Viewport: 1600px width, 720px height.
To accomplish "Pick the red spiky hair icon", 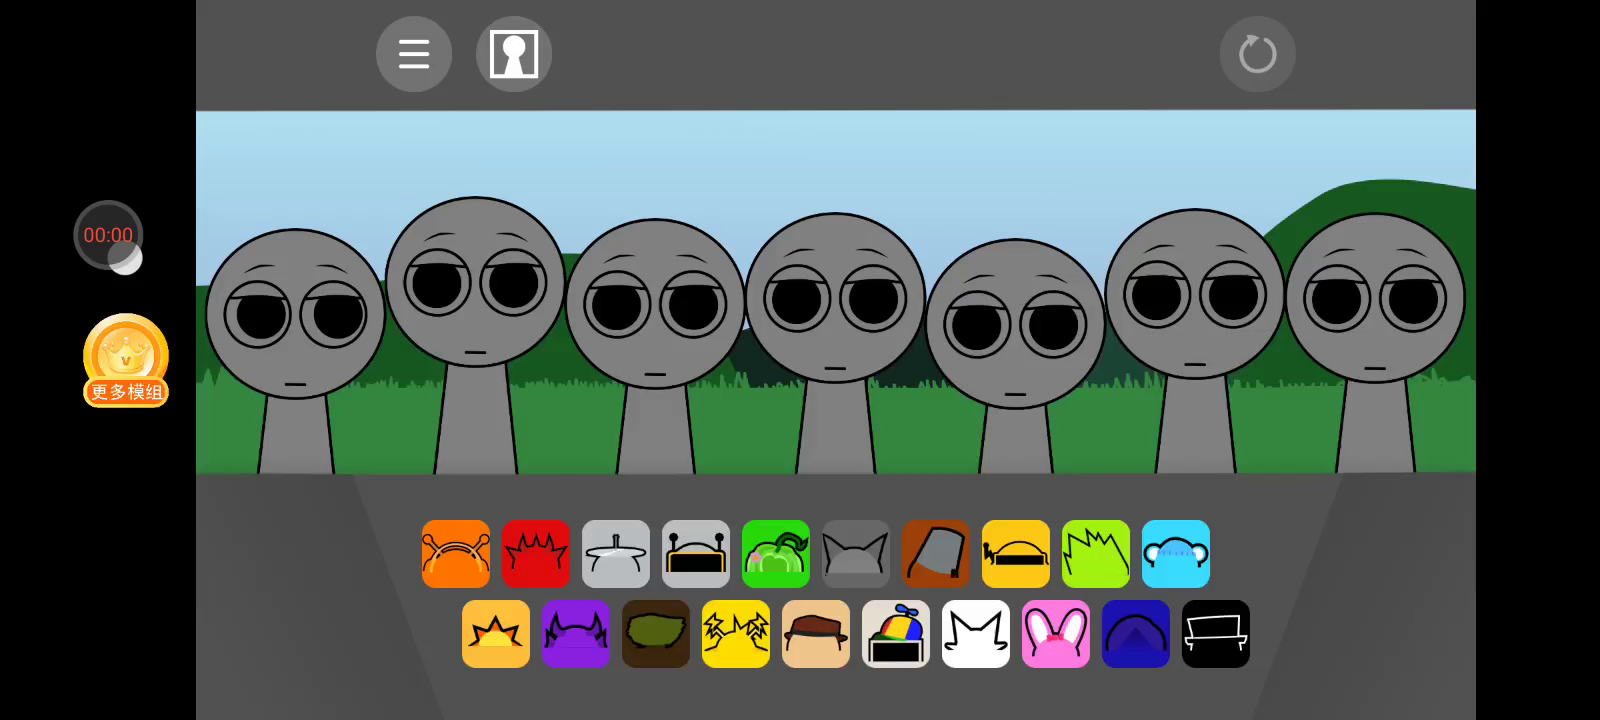I will (x=536, y=554).
